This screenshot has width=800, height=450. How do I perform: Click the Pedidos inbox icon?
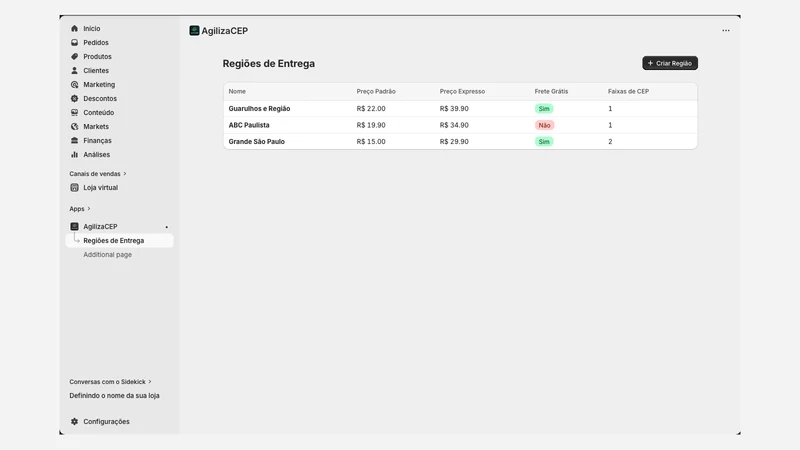pyautogui.click(x=74, y=42)
